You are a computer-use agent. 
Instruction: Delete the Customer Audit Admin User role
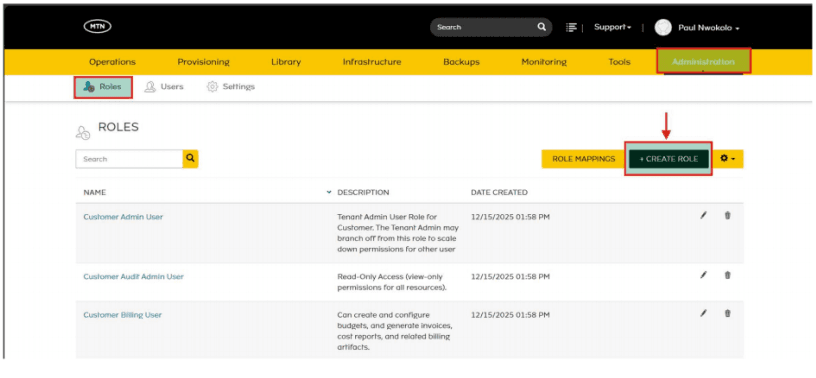[728, 275]
